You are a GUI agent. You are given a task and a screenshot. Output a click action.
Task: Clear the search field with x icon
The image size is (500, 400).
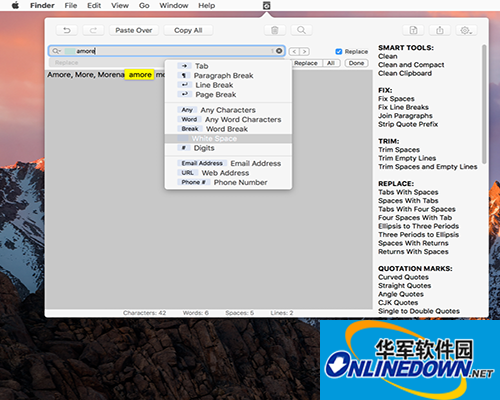(279, 51)
